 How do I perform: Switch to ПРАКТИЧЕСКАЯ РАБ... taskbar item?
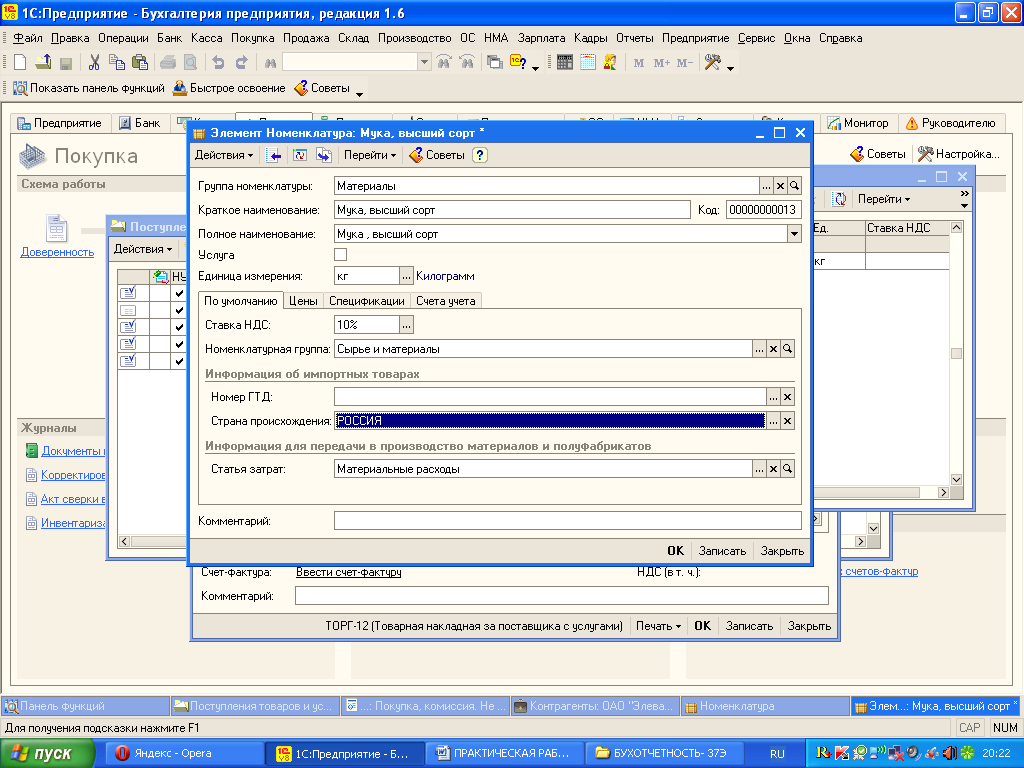[x=503, y=754]
